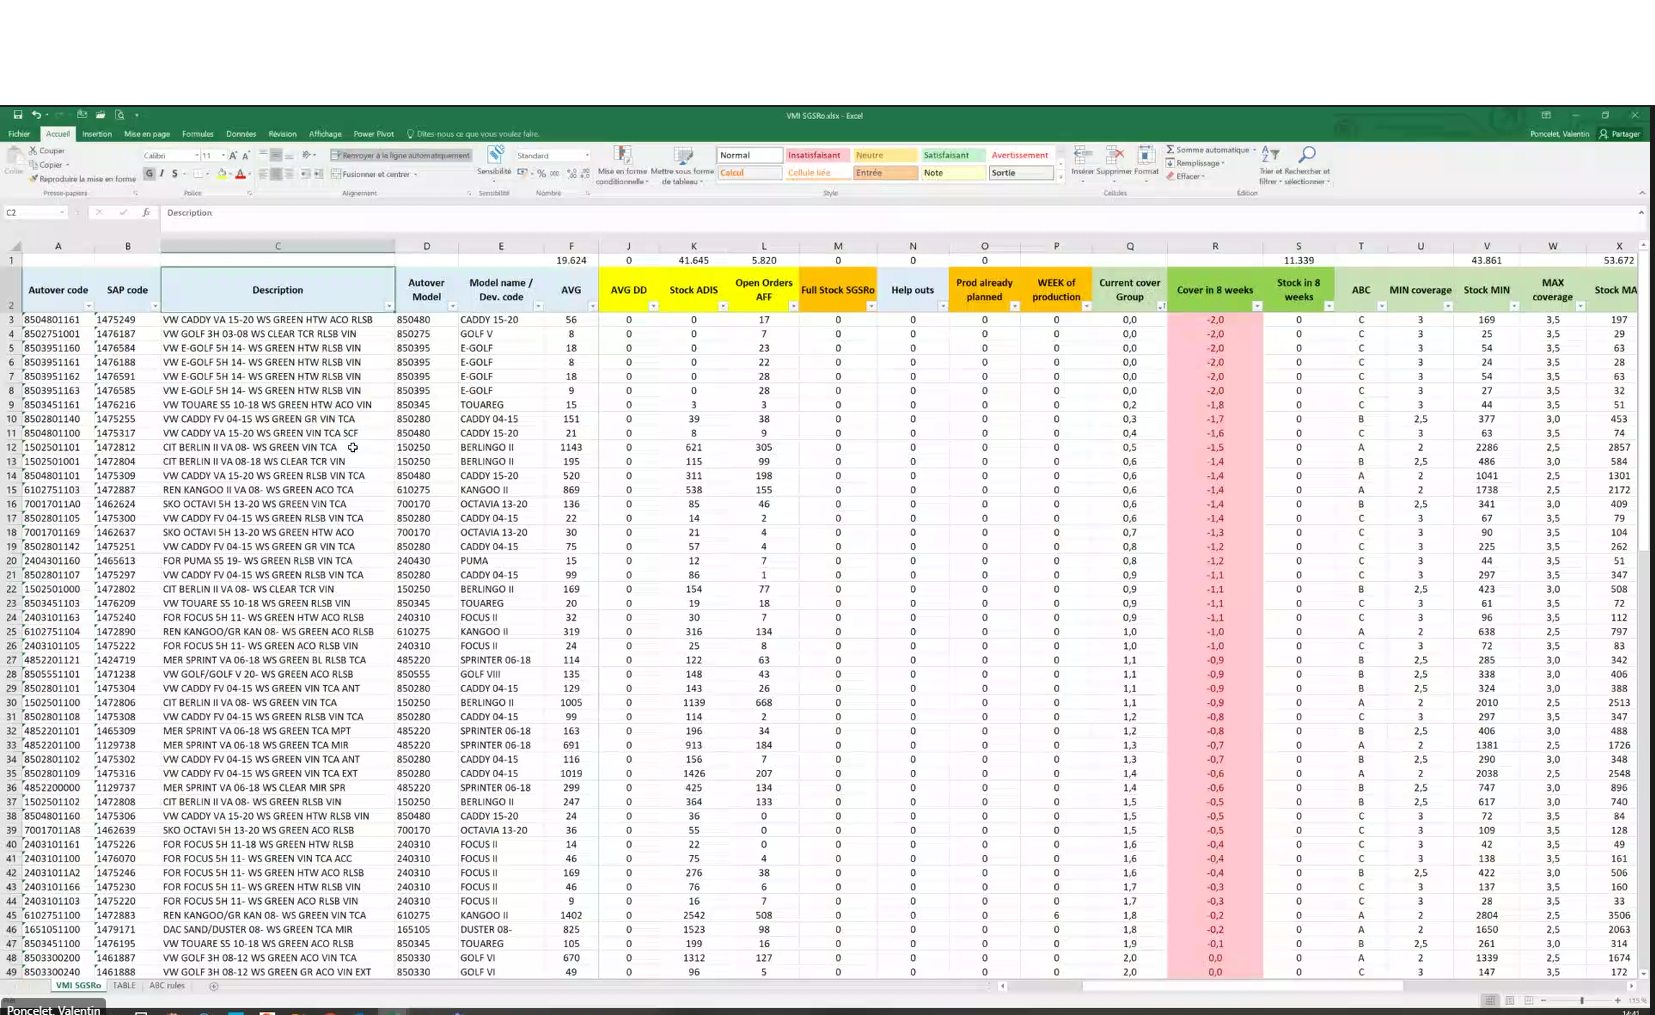The width and height of the screenshot is (1655, 1015).
Task: Click the Undo arrow icon
Action: [x=35, y=115]
